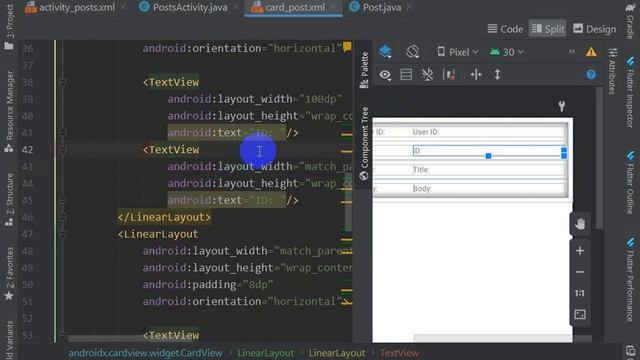Collapse the TextView fold at line 38
The width and height of the screenshot is (640, 360).
[x=62, y=82]
